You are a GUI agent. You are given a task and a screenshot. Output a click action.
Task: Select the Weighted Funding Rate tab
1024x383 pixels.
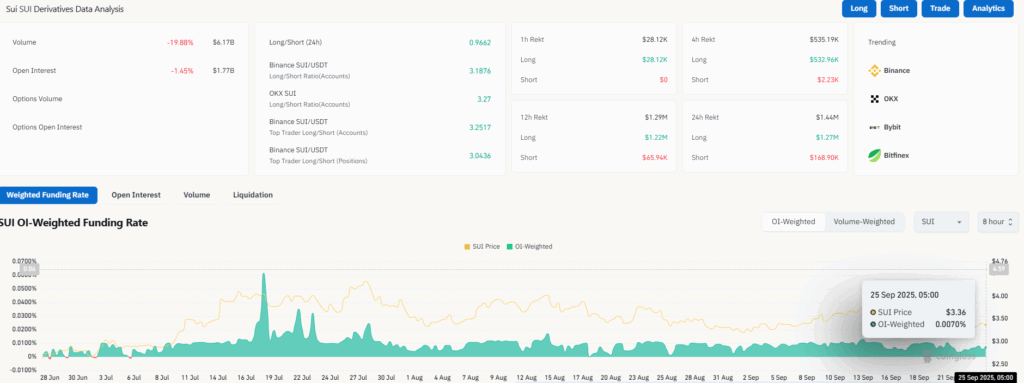click(x=47, y=195)
